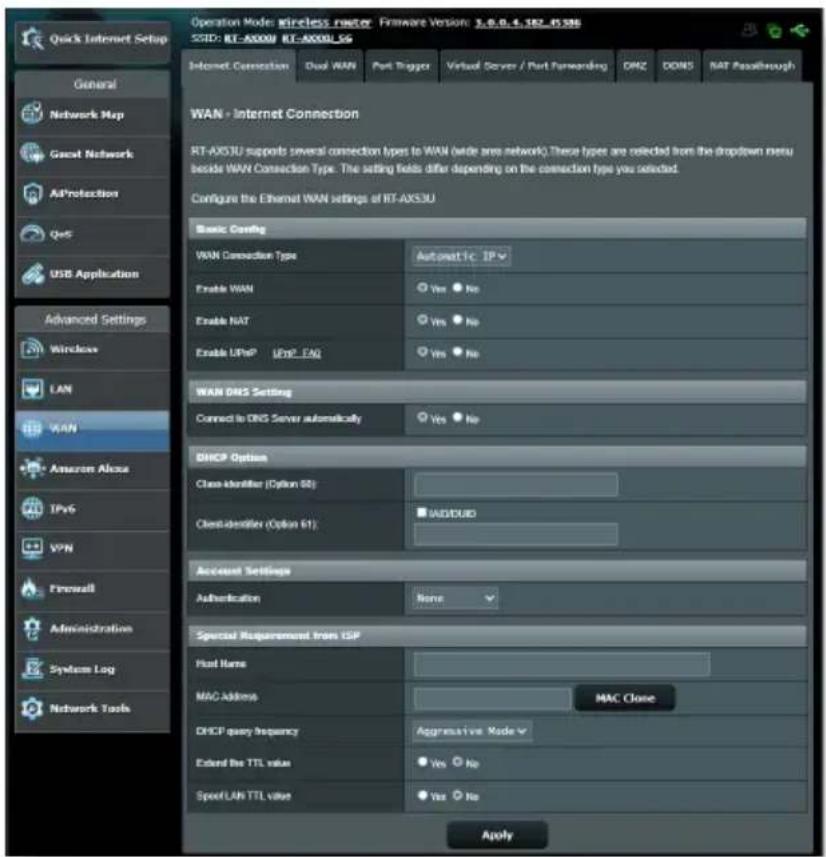Select No for Enable WAN
The height and width of the screenshot is (857, 826).
[x=458, y=287]
